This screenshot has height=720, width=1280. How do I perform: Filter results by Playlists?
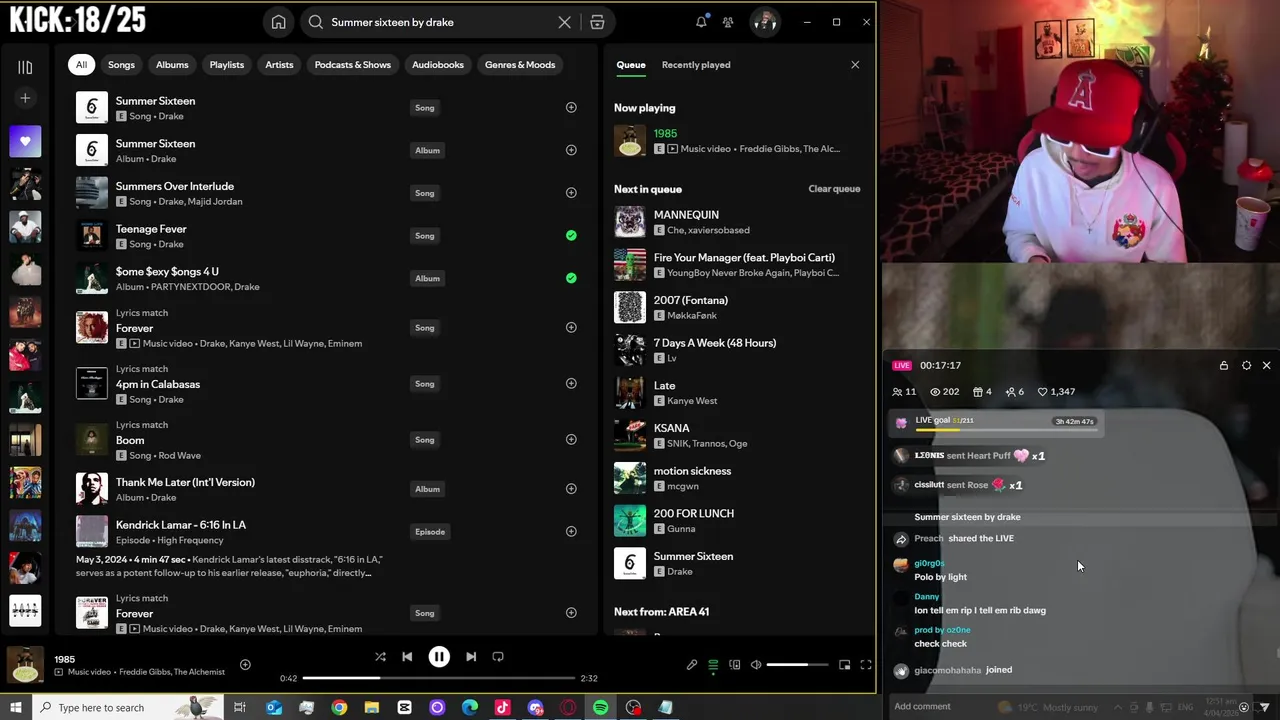[227, 65]
